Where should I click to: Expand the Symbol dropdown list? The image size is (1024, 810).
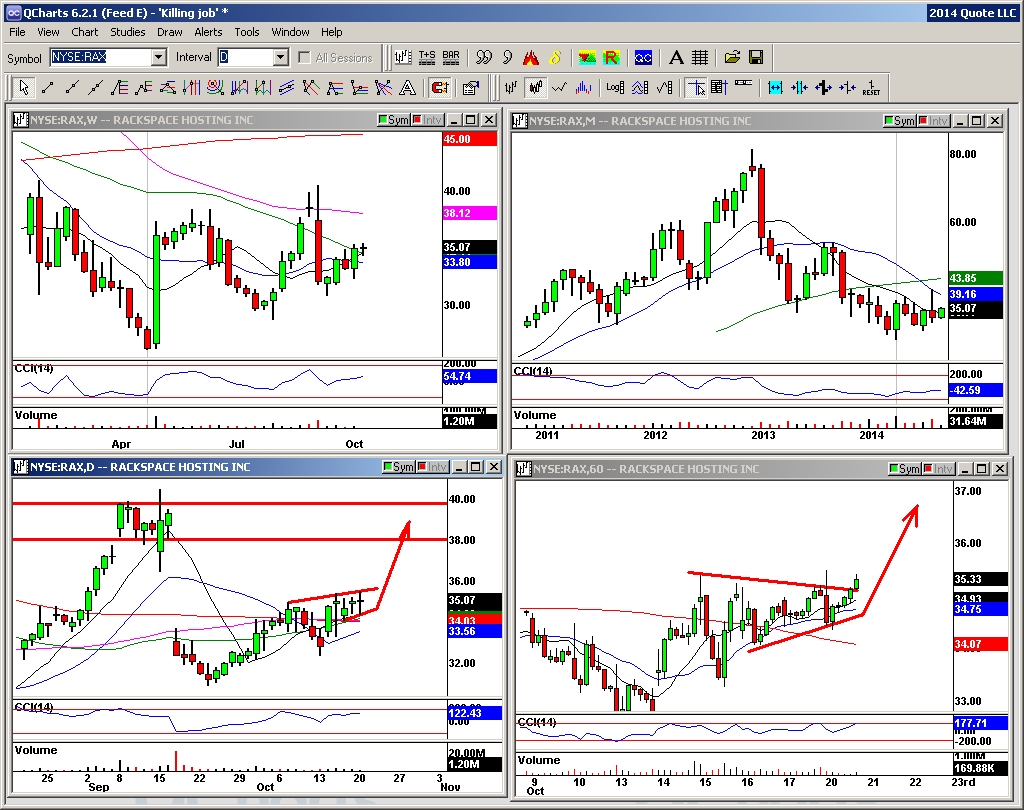click(159, 57)
